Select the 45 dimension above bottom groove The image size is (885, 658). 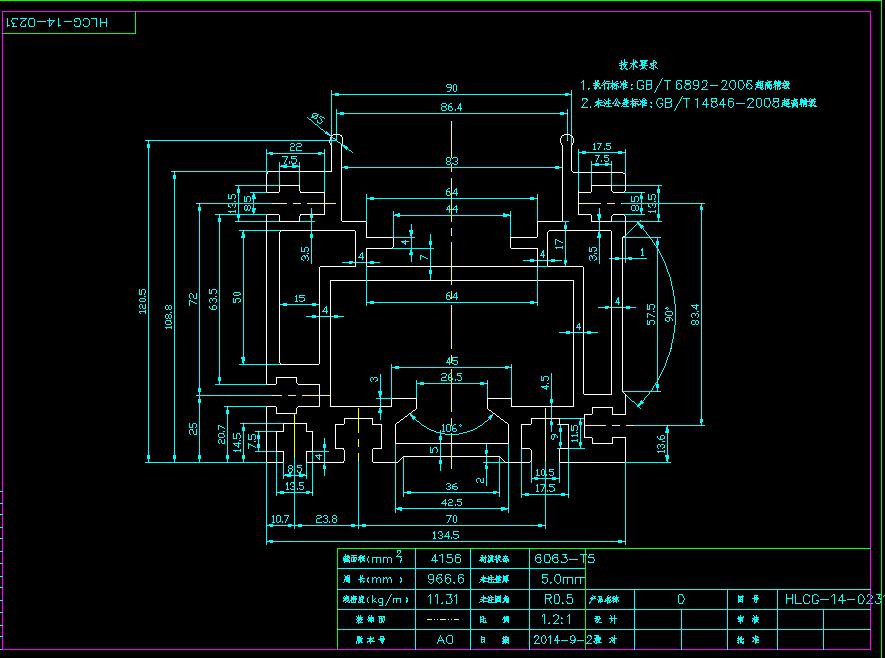[452, 361]
